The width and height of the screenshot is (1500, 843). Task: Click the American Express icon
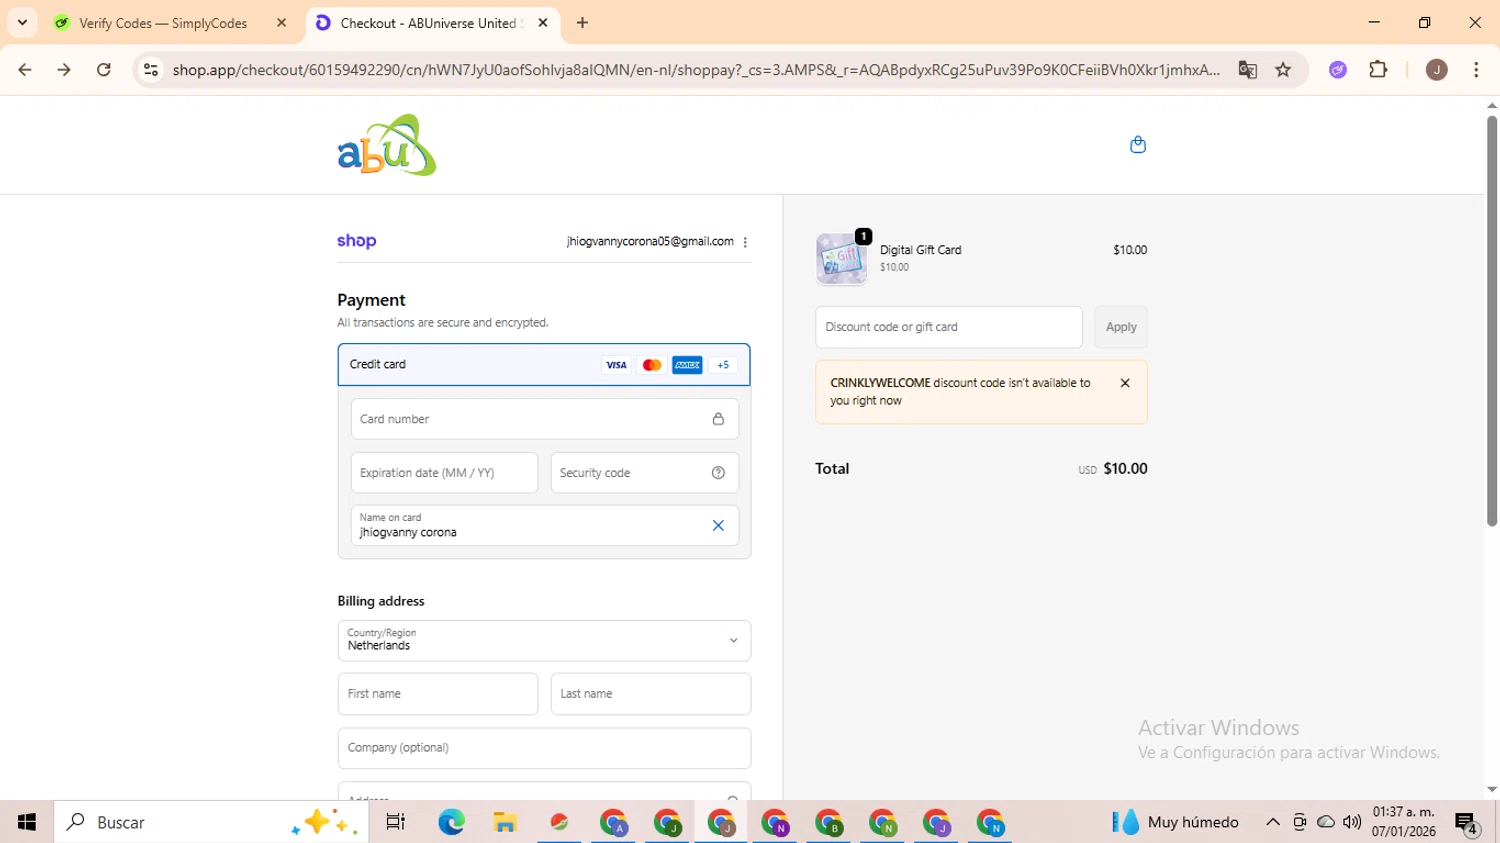687,365
